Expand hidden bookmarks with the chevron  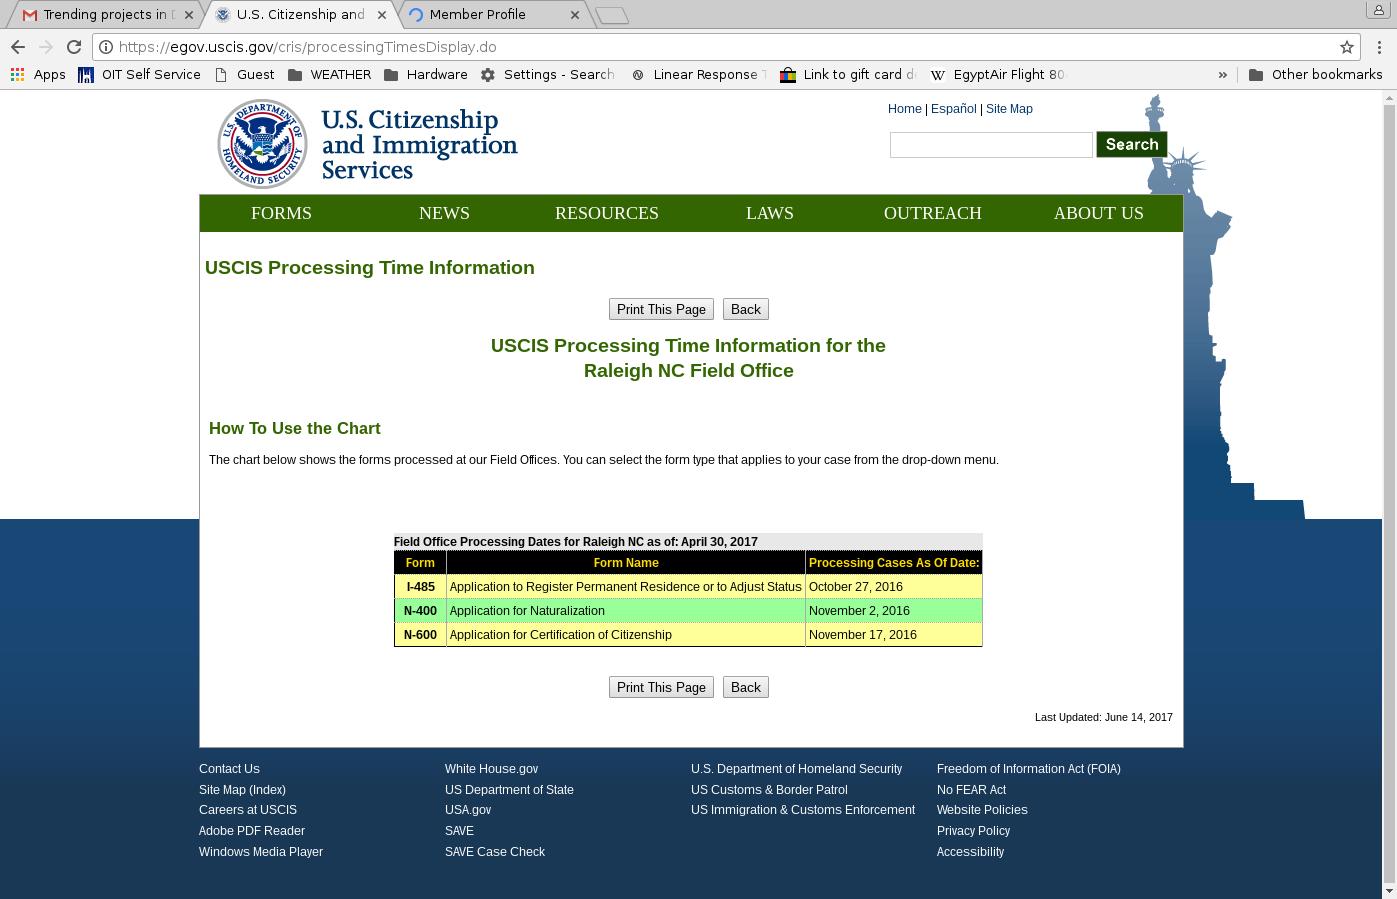(x=1222, y=75)
